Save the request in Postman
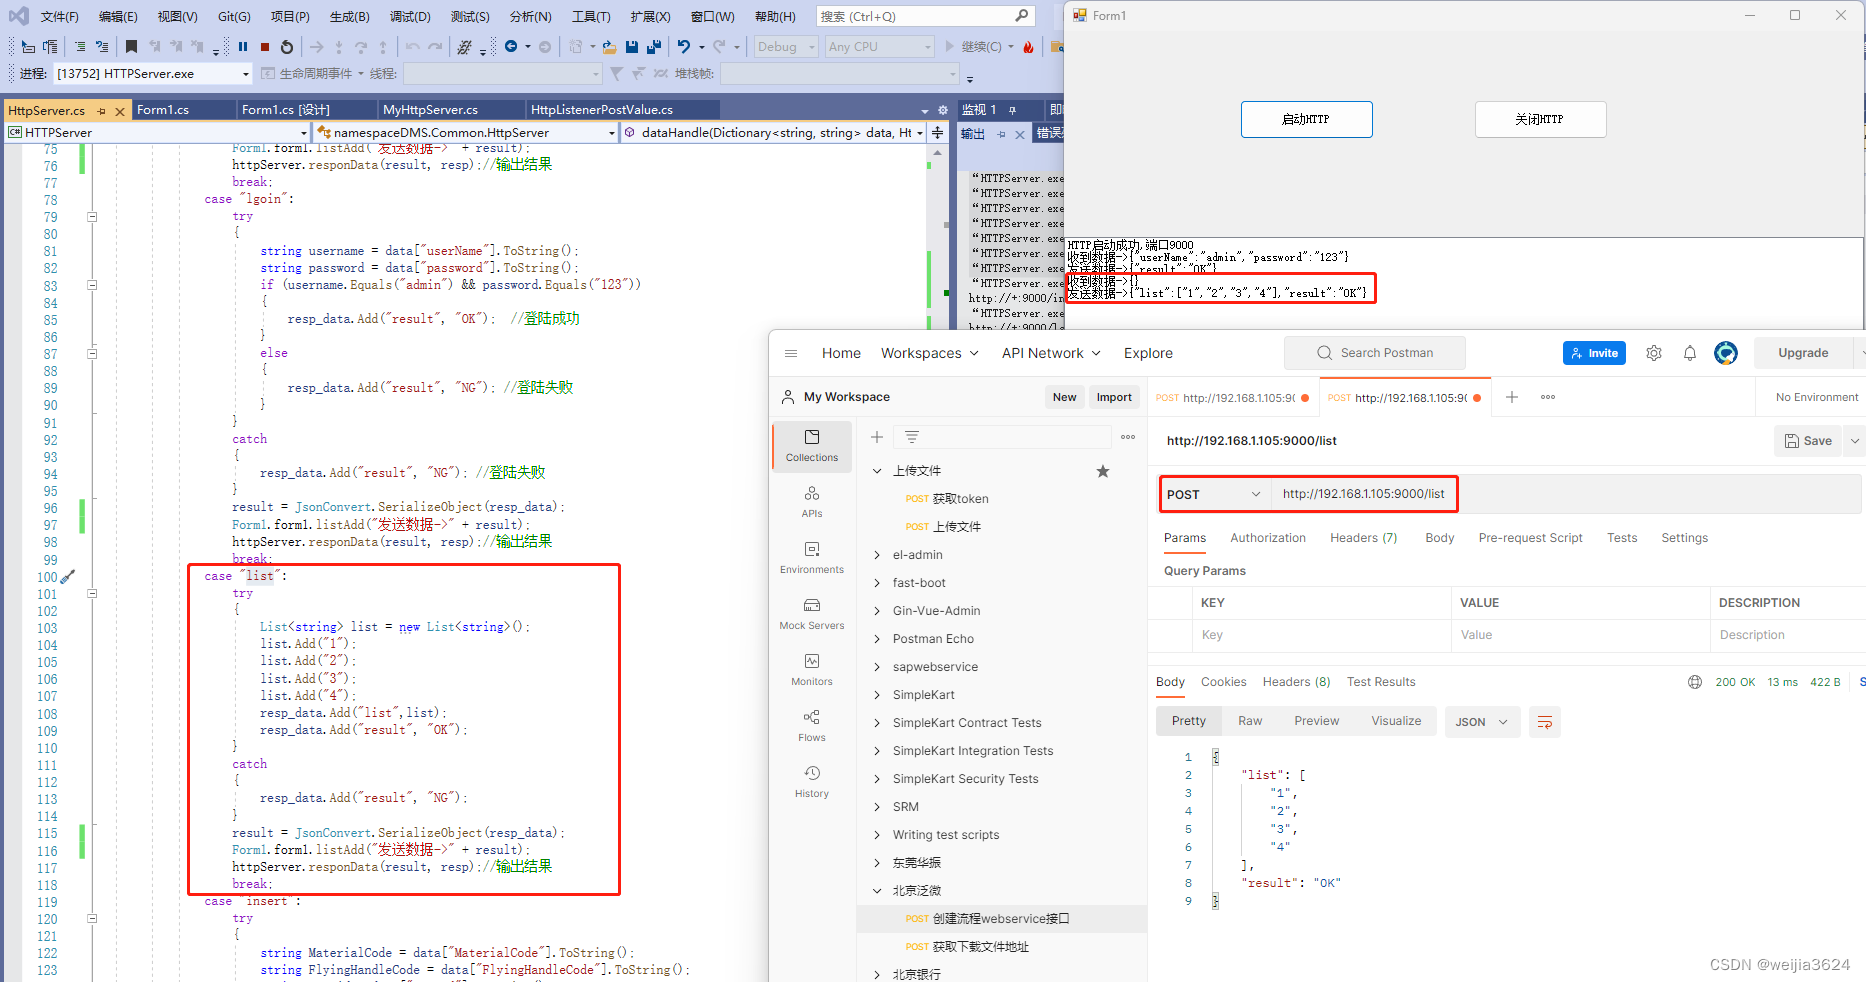The image size is (1866, 982). [1808, 440]
